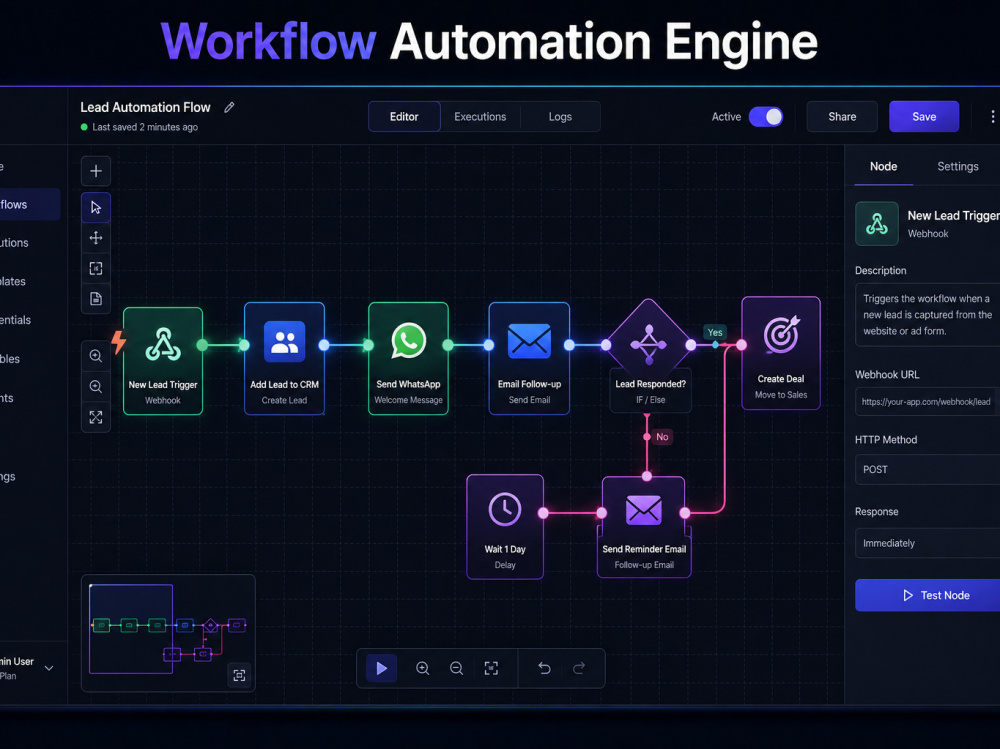This screenshot has height=749, width=1000.
Task: Click the Description text box
Action: click(x=927, y=315)
